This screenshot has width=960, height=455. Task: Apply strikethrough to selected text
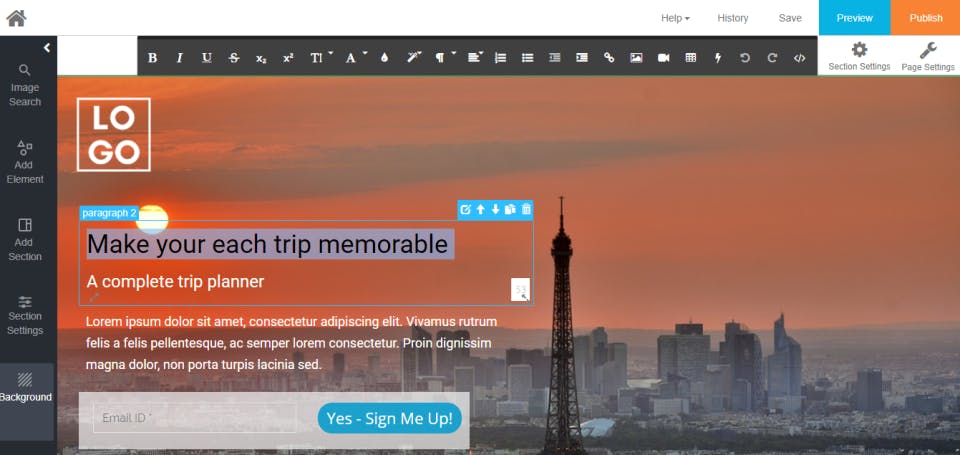(x=234, y=58)
